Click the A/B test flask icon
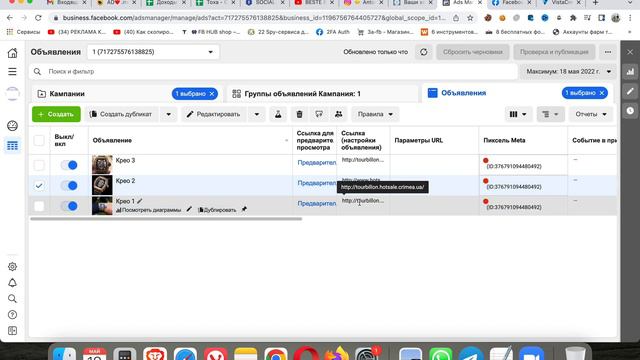The width and height of the screenshot is (640, 360). pos(278,114)
